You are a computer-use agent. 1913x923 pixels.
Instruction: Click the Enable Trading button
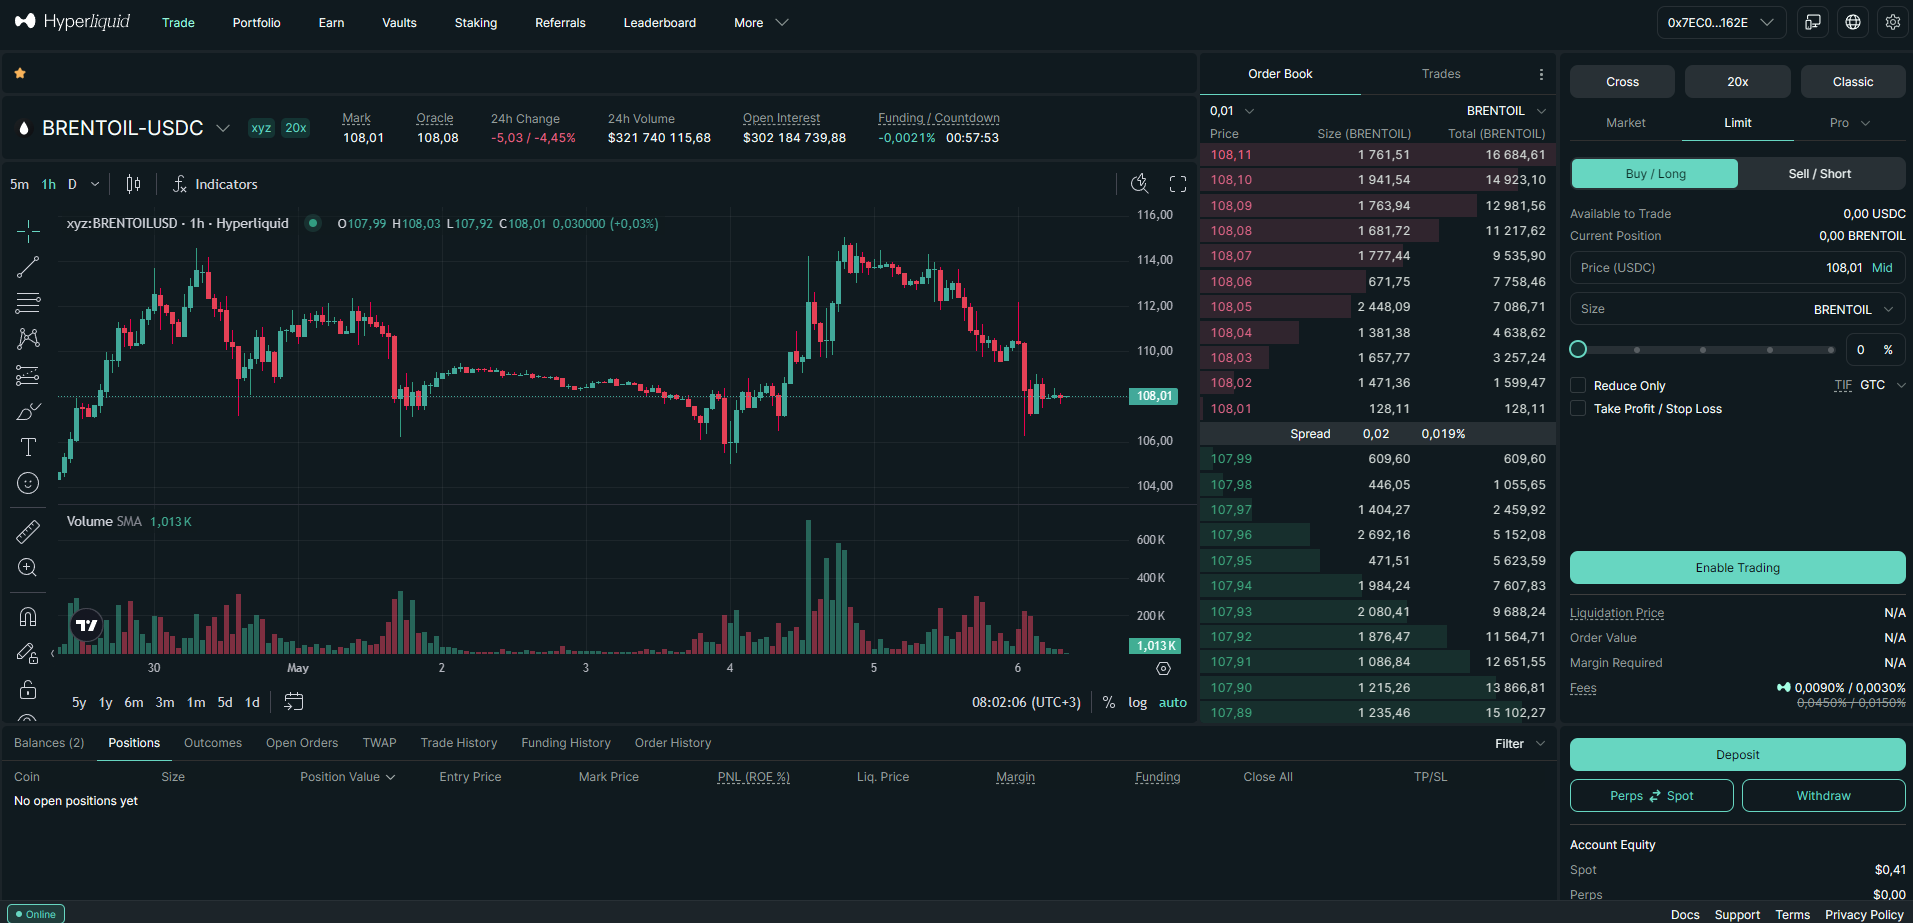(x=1737, y=568)
